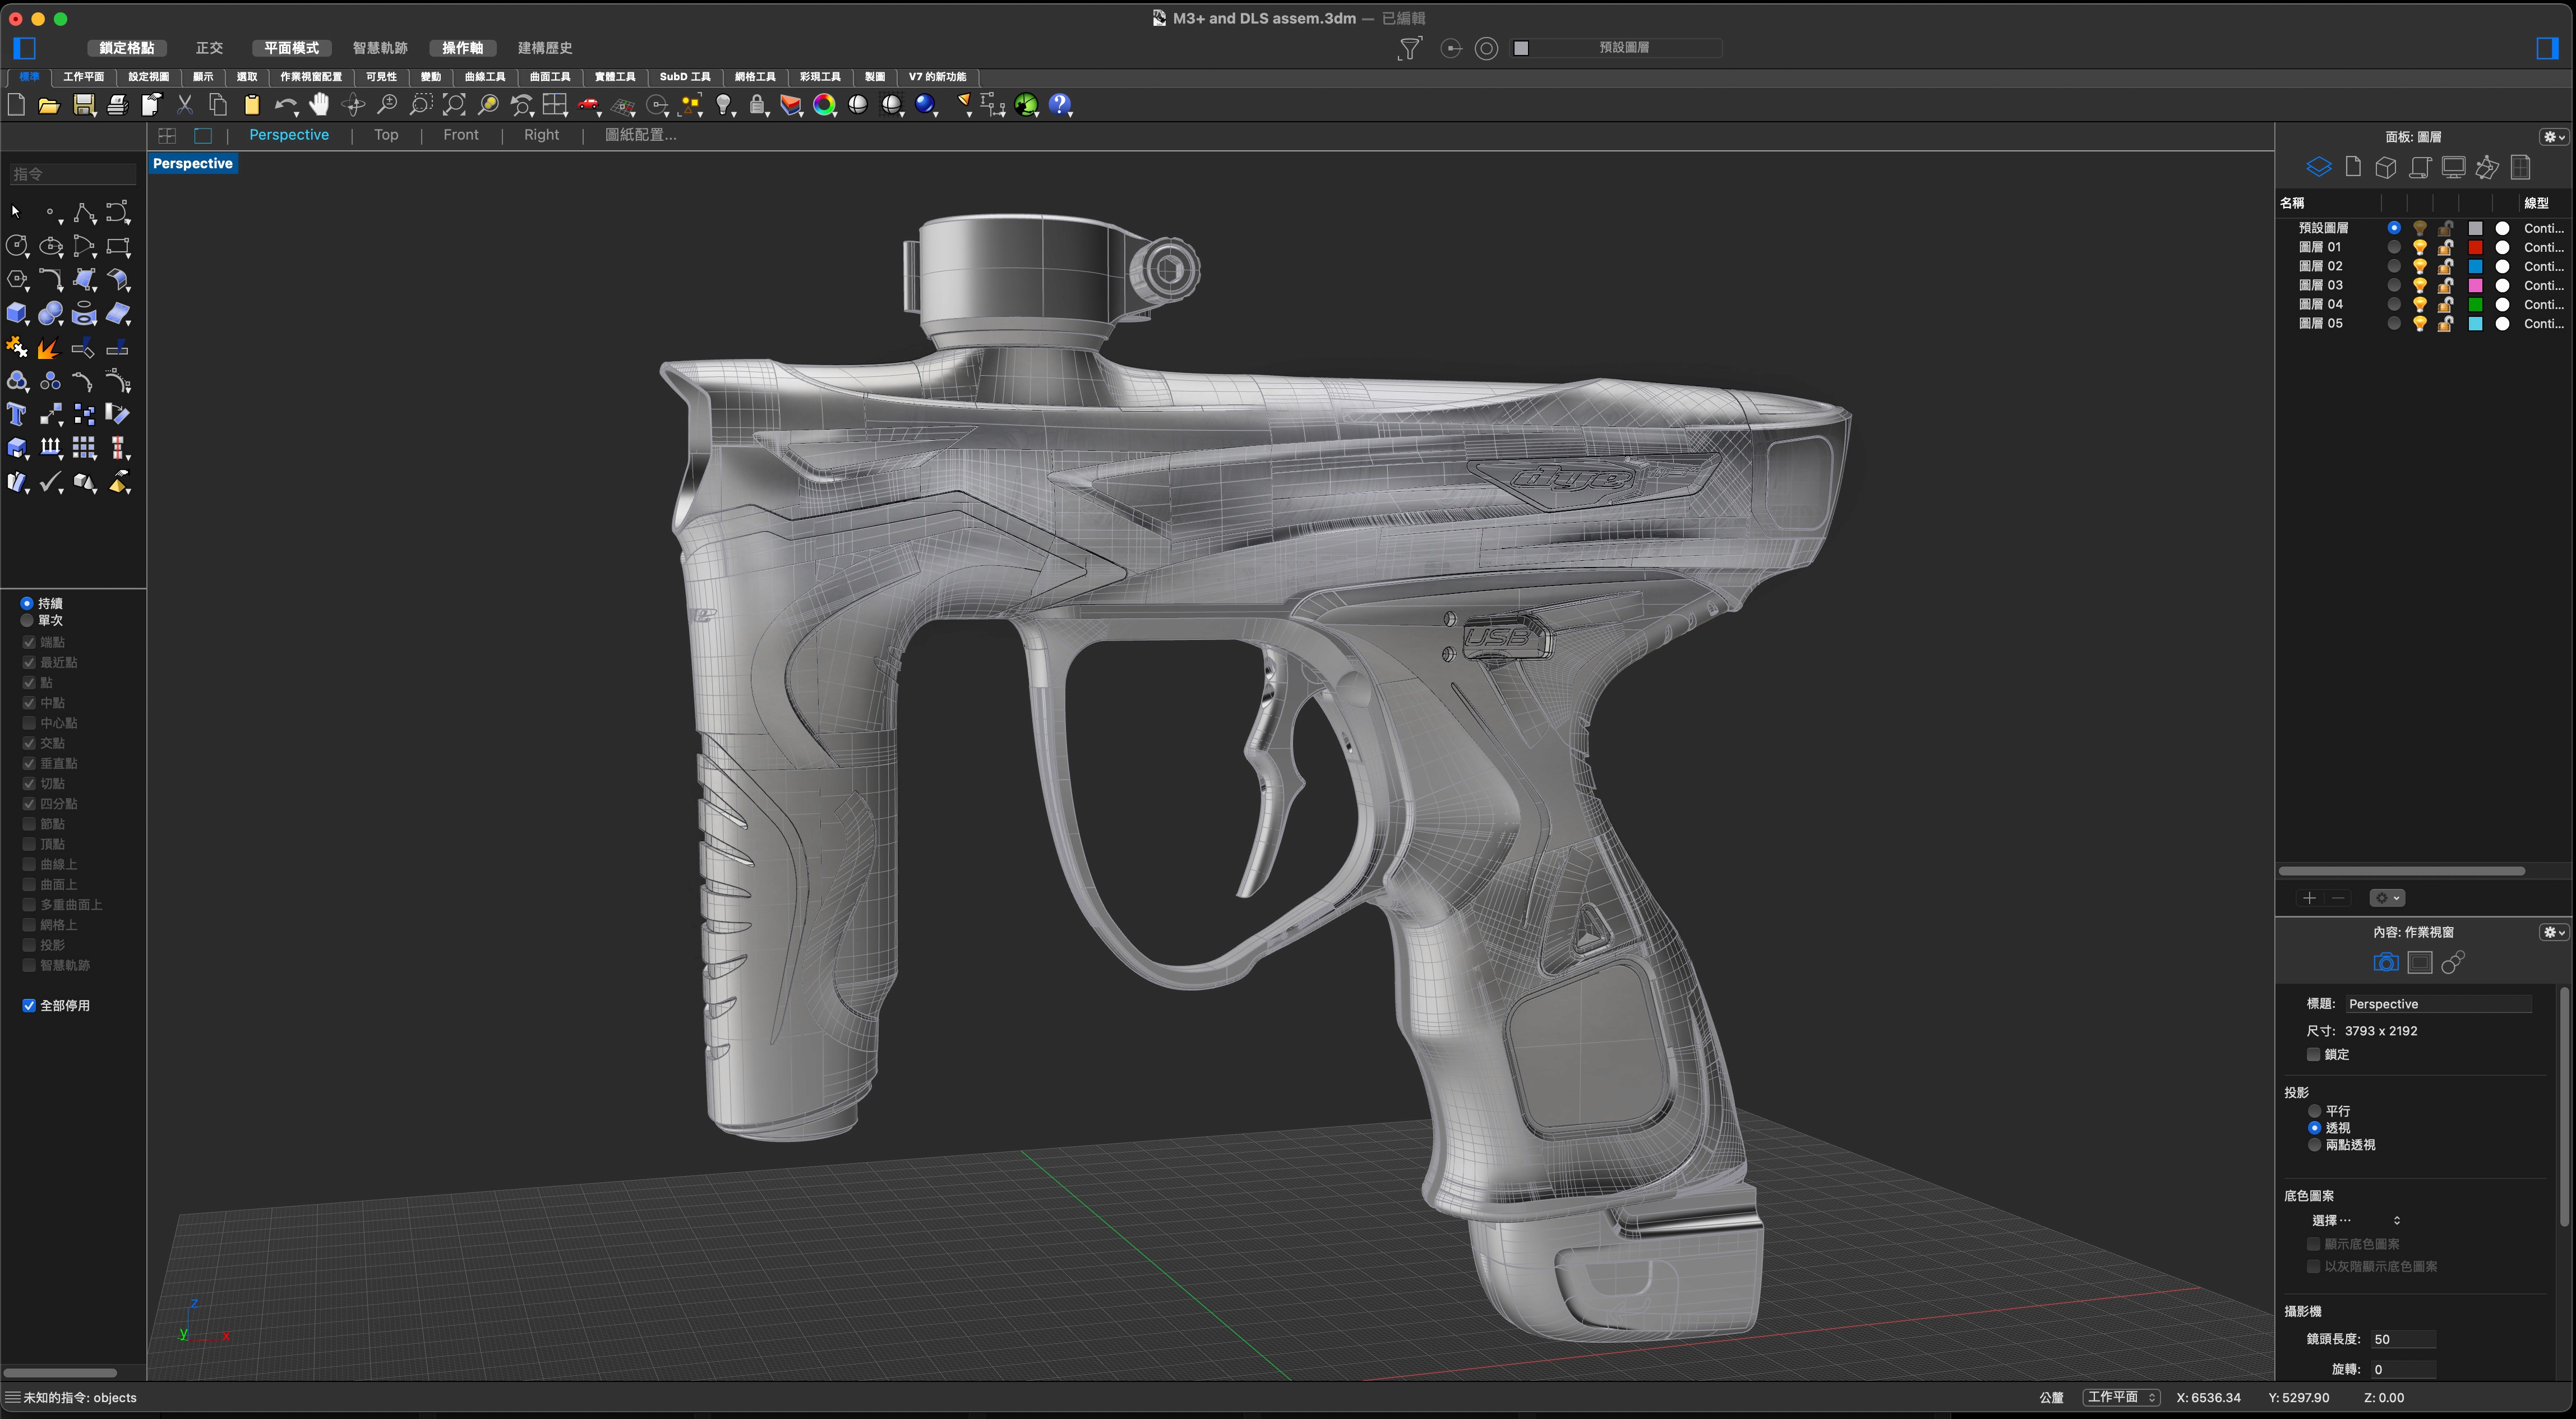Click the New file icon in the toolbar

point(16,105)
